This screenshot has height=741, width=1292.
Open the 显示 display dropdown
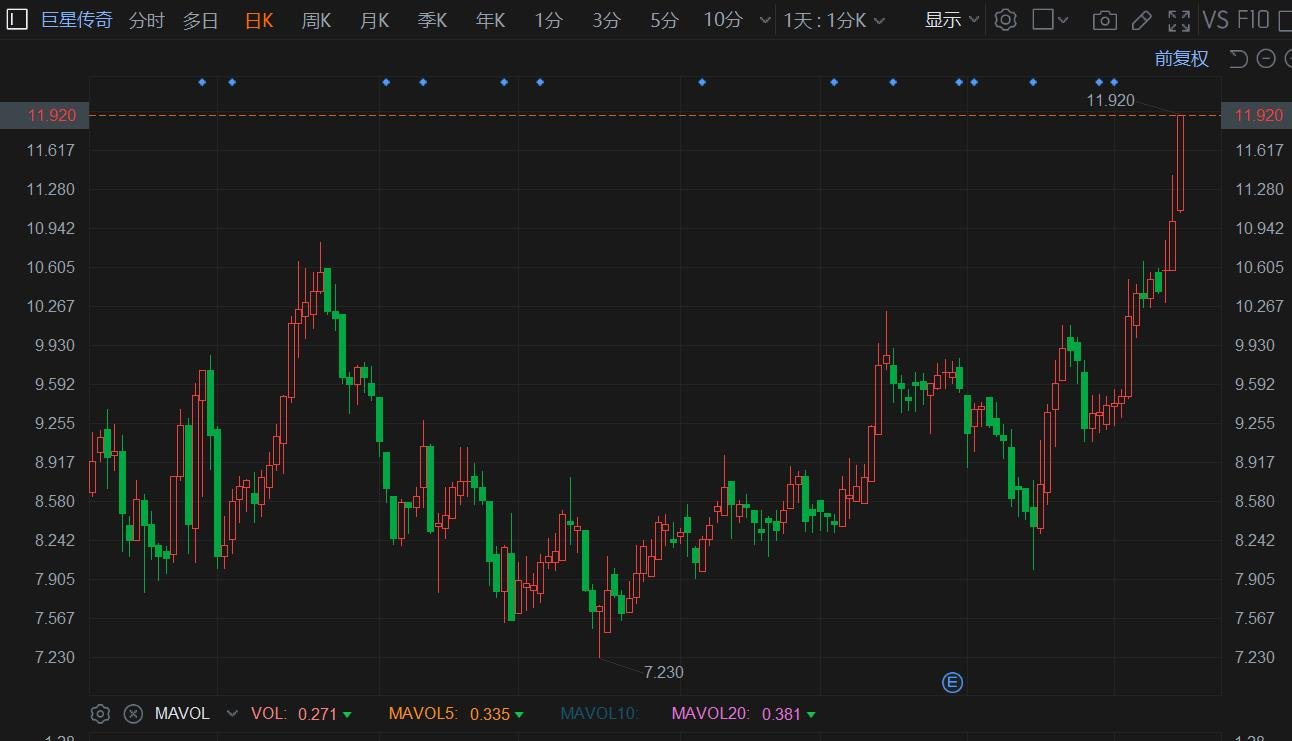[x=952, y=20]
